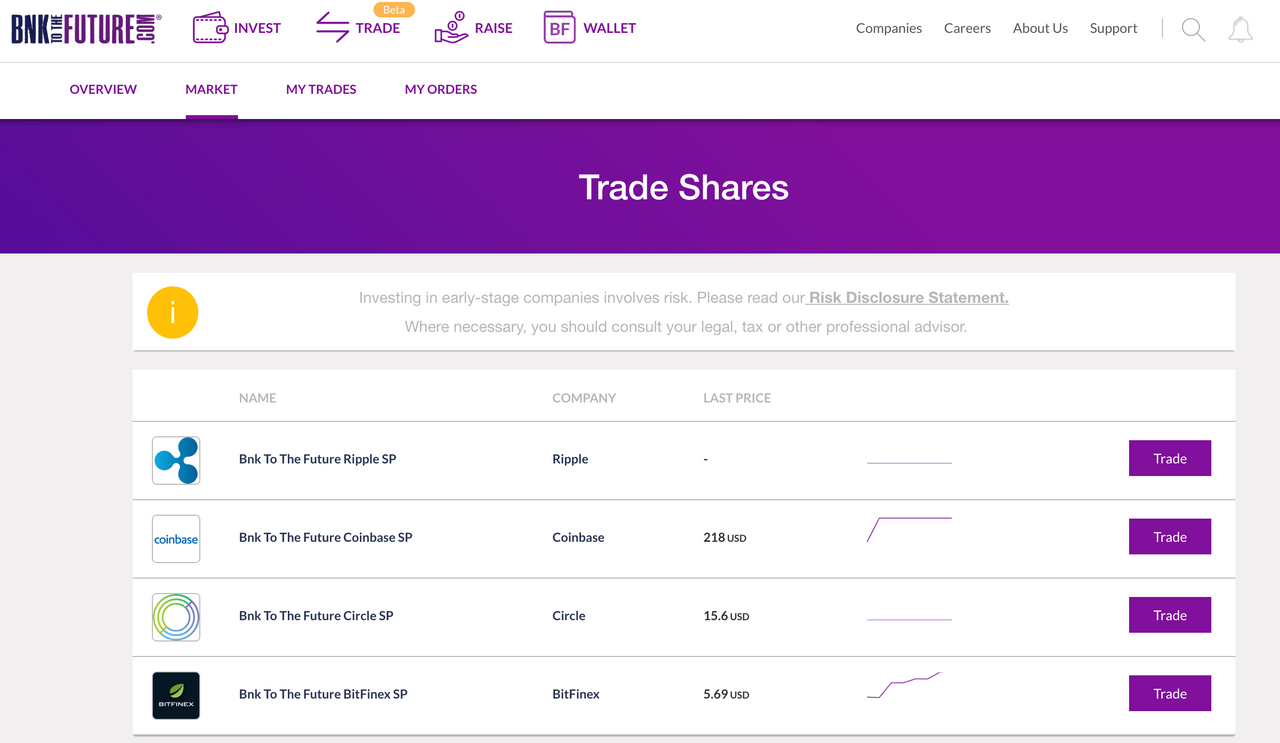Click the Ripple logo thumbnail
1280x743 pixels.
coord(176,460)
